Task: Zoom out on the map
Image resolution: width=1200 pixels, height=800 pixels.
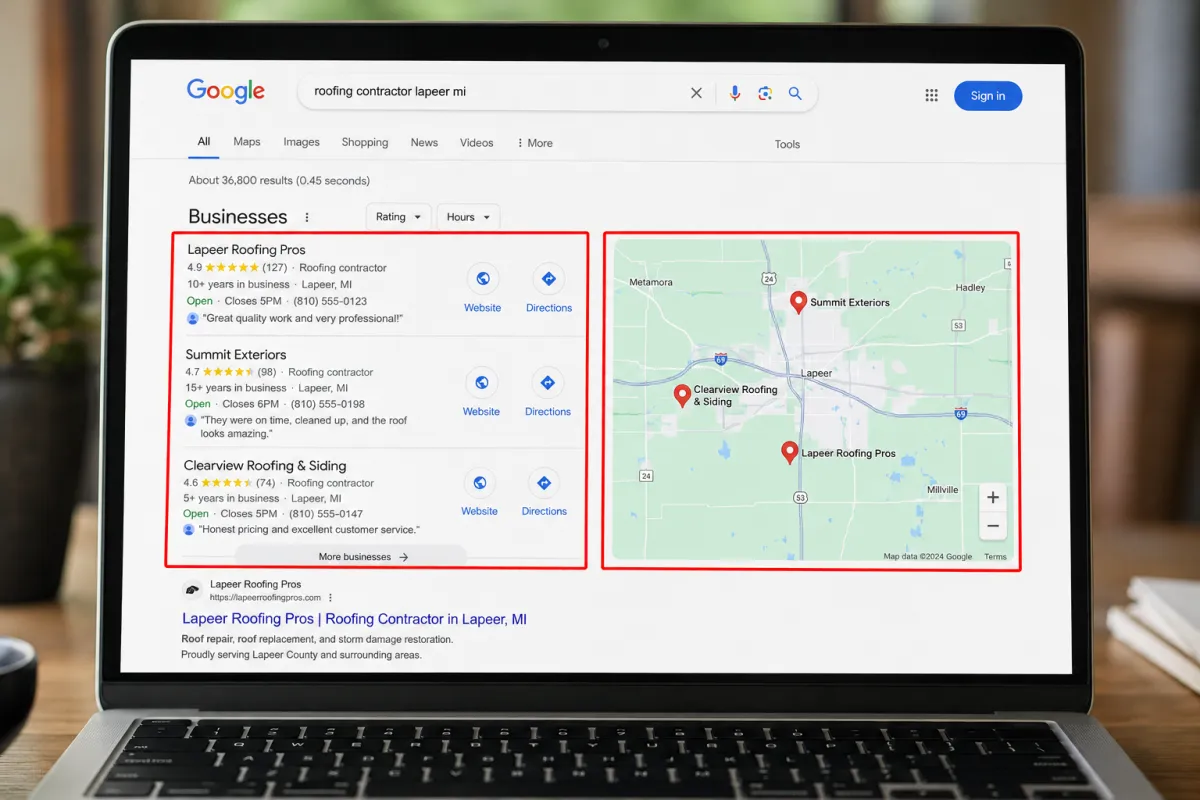Action: coord(992,526)
